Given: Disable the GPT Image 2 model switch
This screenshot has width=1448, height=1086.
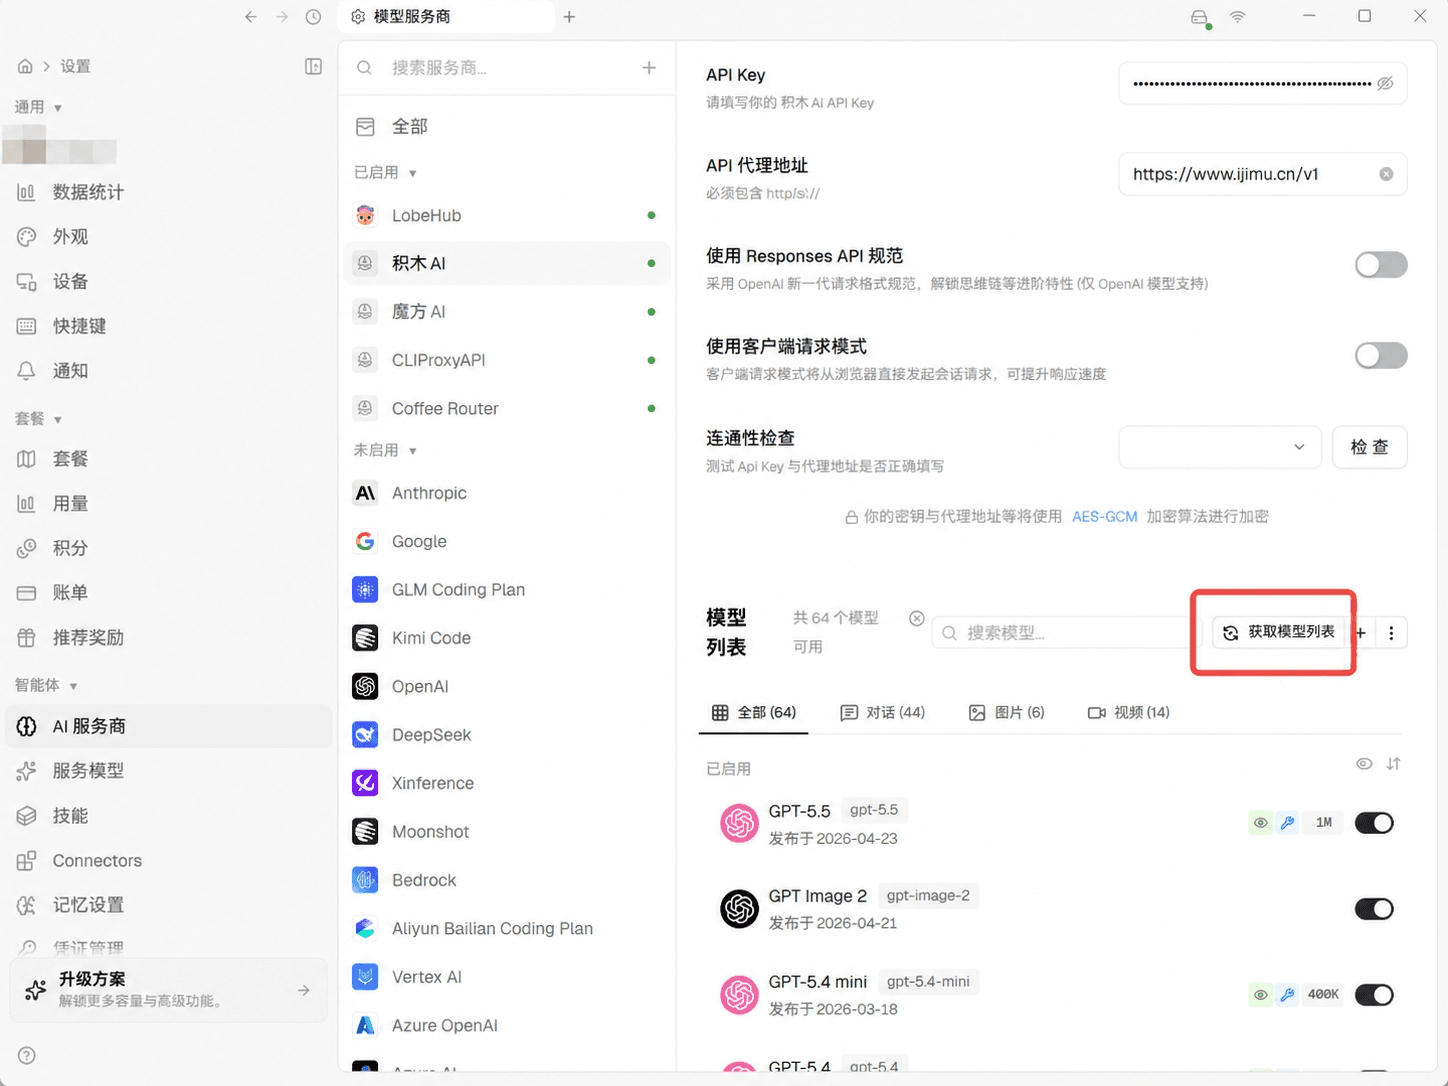Looking at the screenshot, I should 1374,909.
